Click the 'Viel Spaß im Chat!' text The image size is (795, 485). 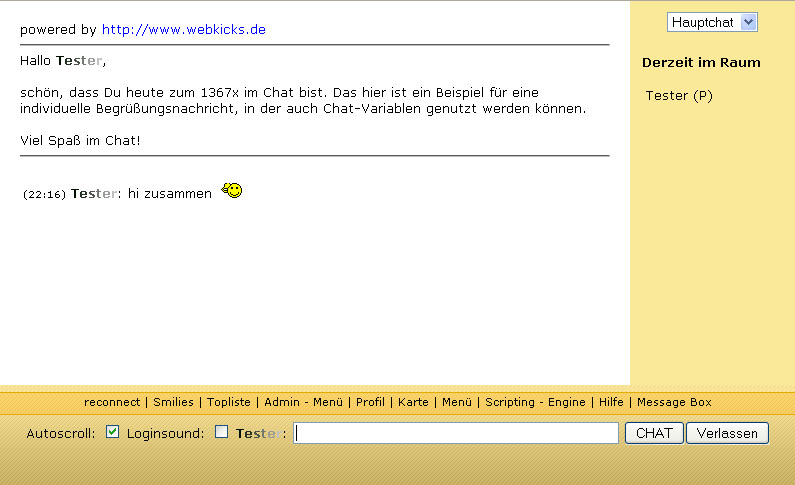80,140
